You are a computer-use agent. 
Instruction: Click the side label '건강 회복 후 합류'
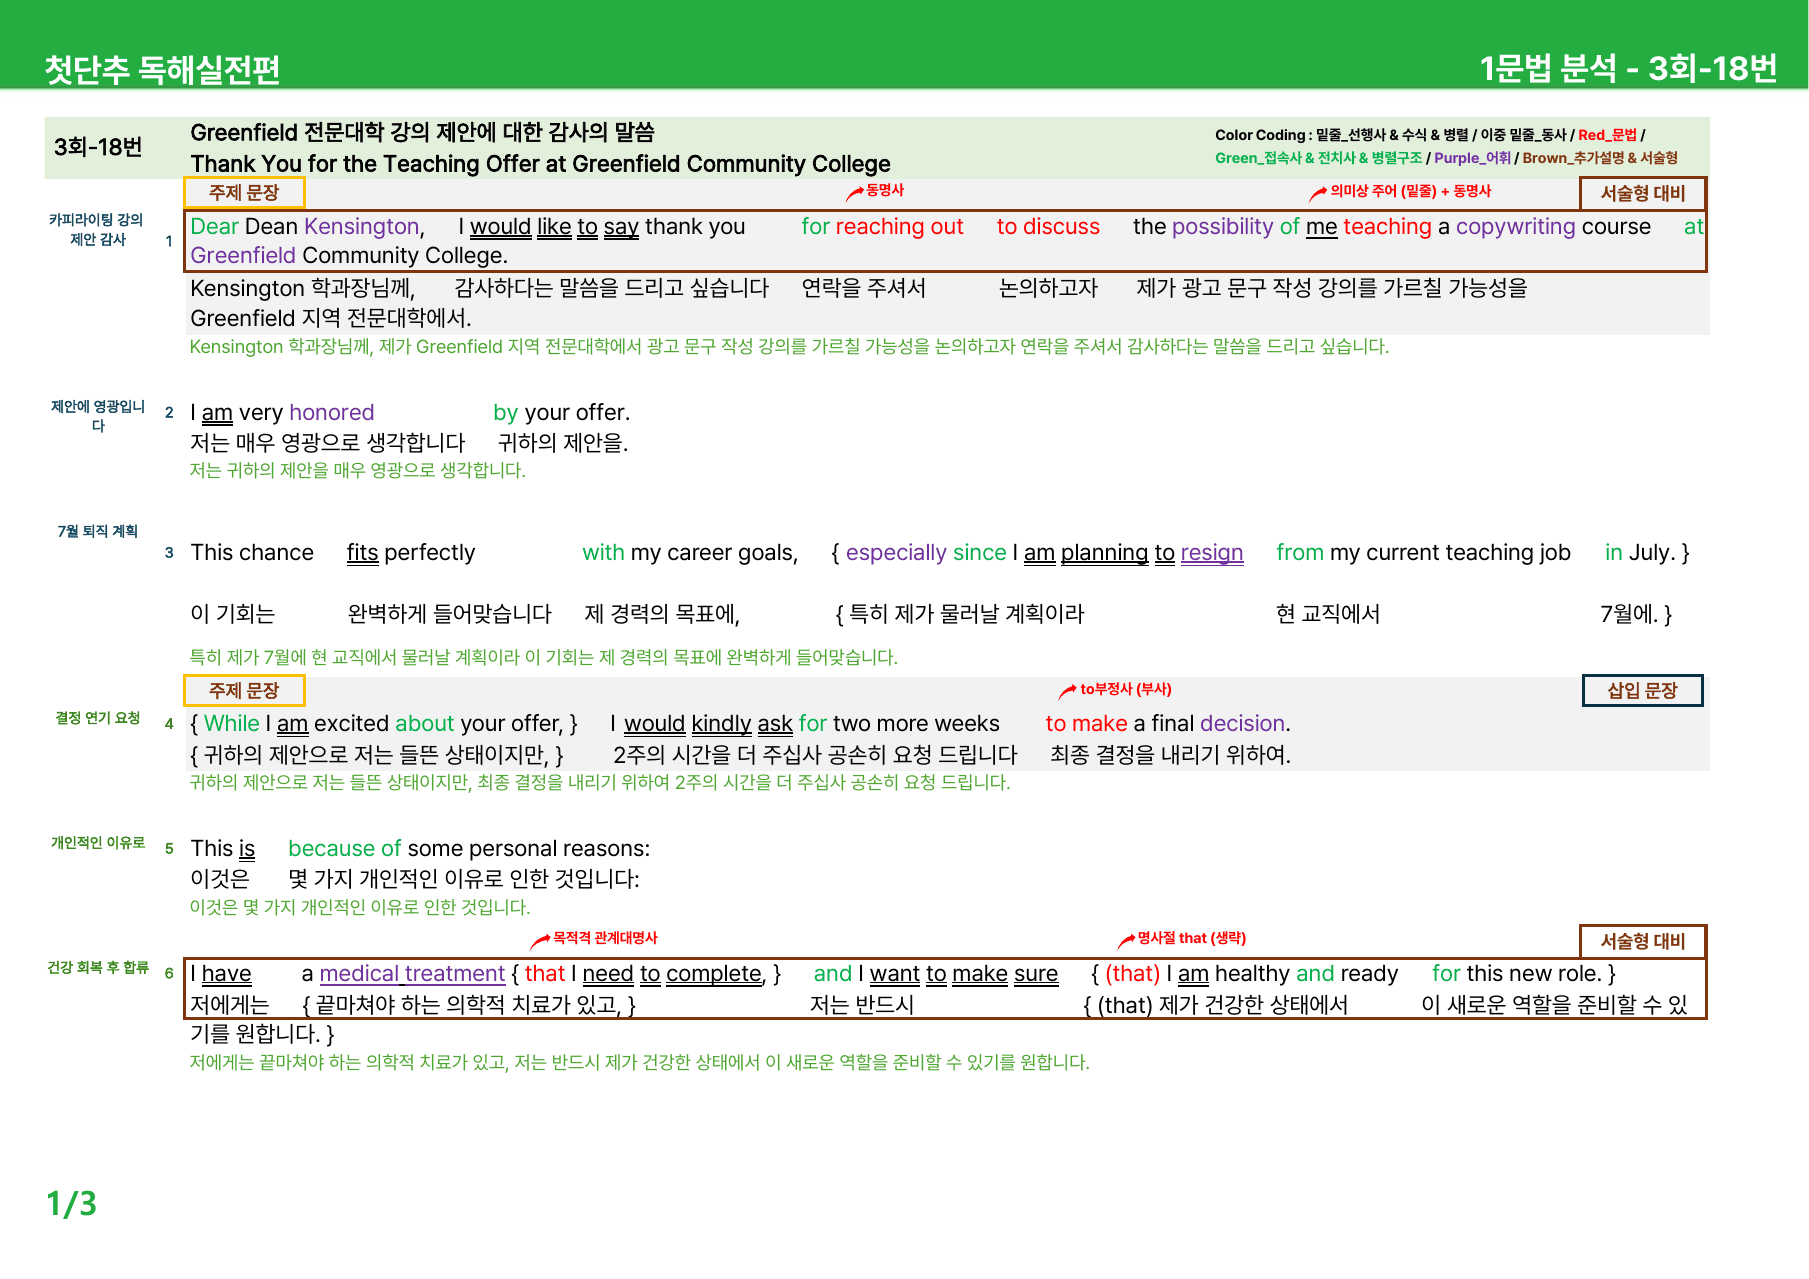[x=97, y=967]
